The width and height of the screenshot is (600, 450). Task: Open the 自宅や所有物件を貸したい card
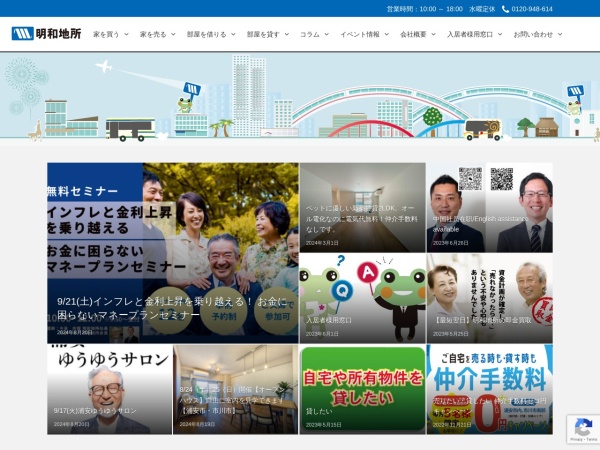[363, 389]
